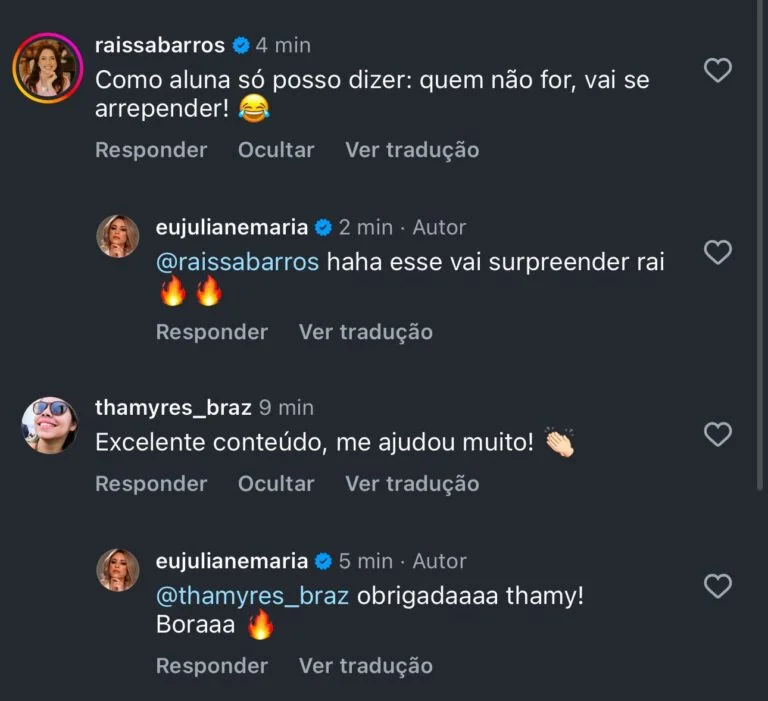Like eujulianemaria's reply to raissabarros
768x701 pixels.
(x=718, y=253)
